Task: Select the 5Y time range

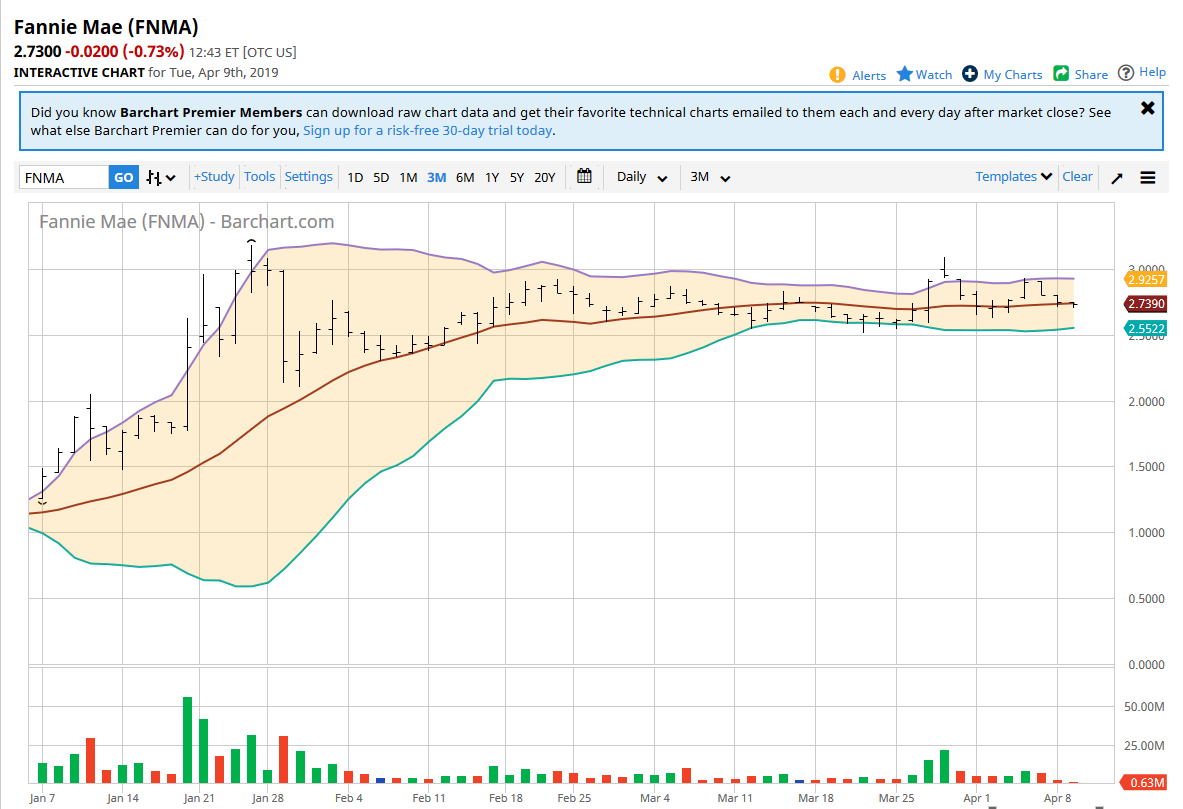Action: tap(517, 177)
